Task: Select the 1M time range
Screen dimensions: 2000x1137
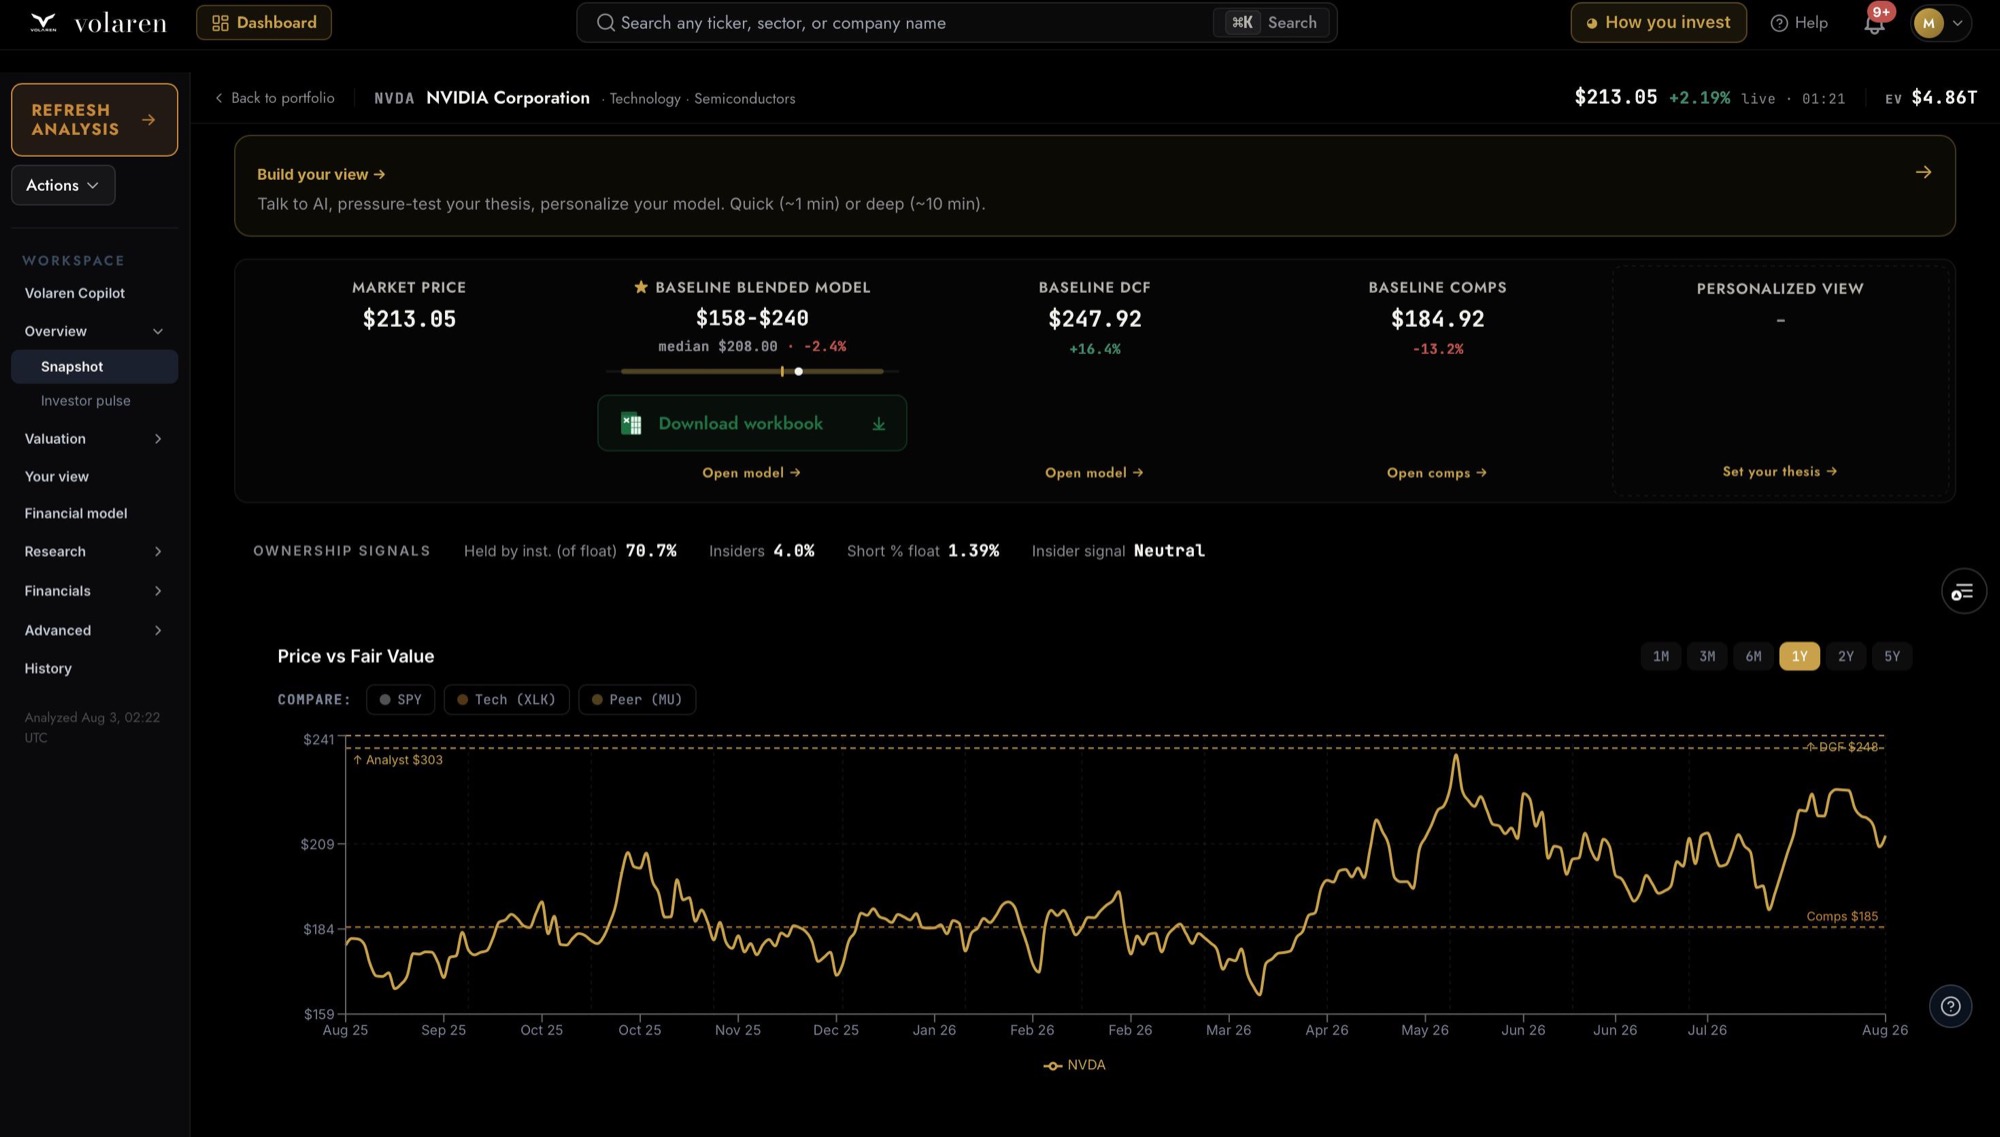Action: click(1661, 656)
